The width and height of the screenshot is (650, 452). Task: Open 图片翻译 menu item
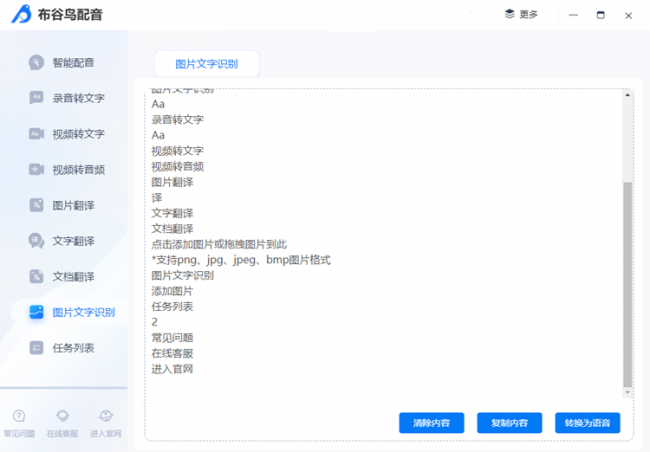pyautogui.click(x=73, y=205)
